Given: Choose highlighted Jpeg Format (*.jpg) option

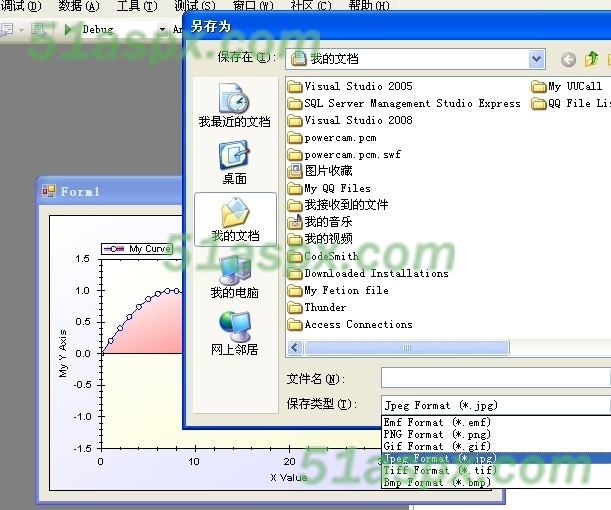Looking at the screenshot, I should point(496,458).
